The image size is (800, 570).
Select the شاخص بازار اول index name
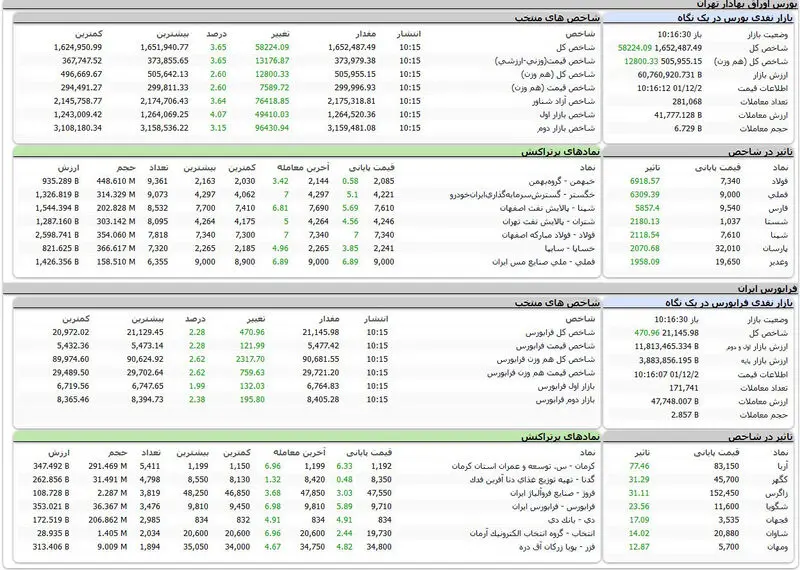pyautogui.click(x=567, y=115)
